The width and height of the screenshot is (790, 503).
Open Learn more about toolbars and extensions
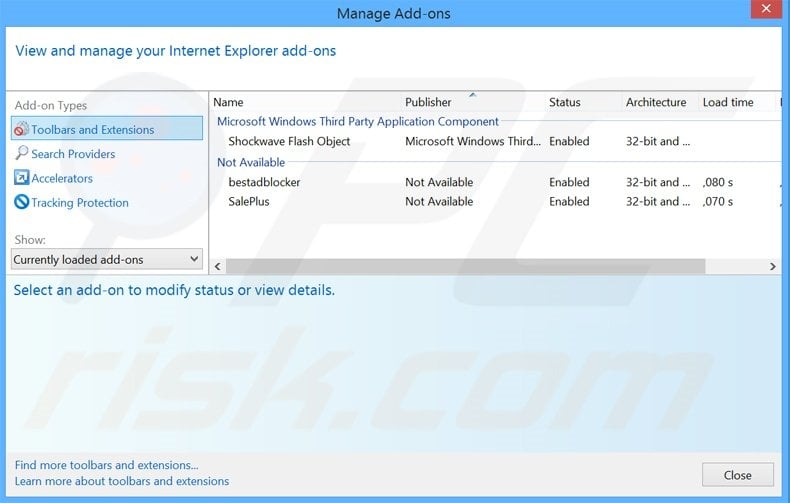pyautogui.click(x=122, y=481)
